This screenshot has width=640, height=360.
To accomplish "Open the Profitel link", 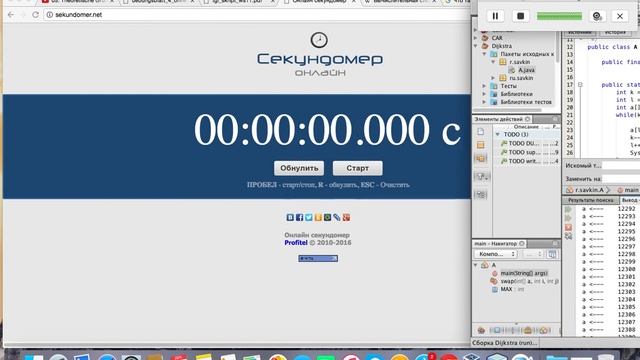I will point(296,242).
